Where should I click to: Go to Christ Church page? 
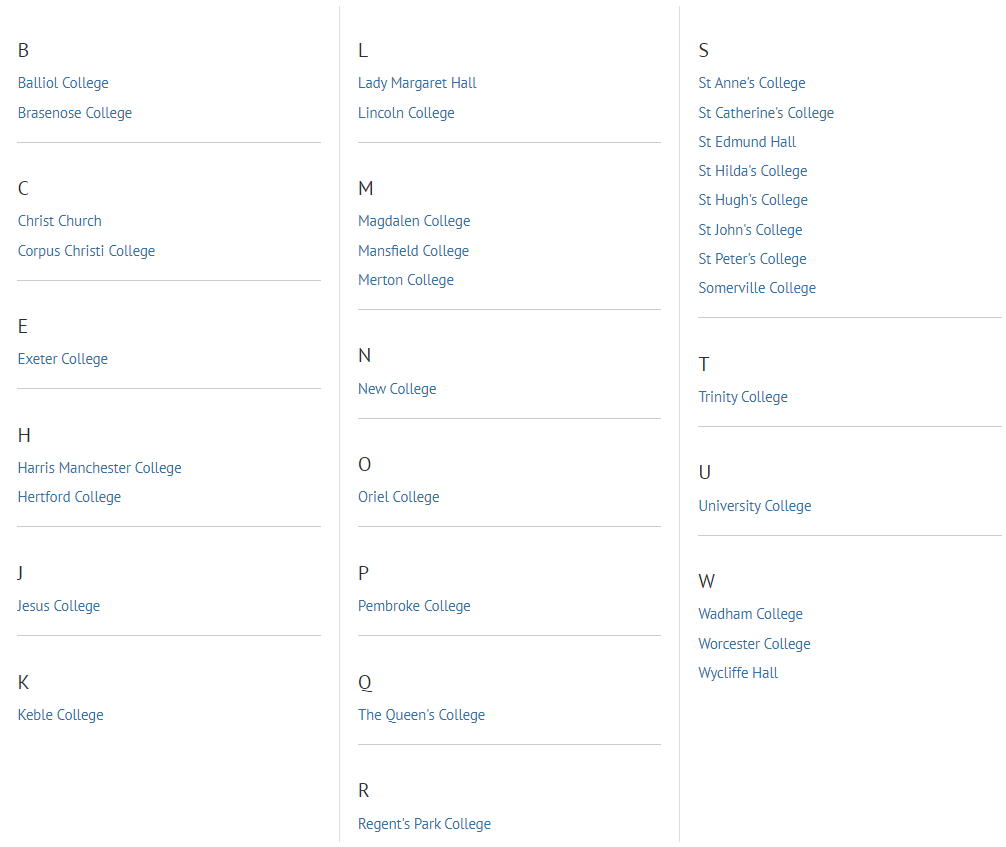click(60, 221)
